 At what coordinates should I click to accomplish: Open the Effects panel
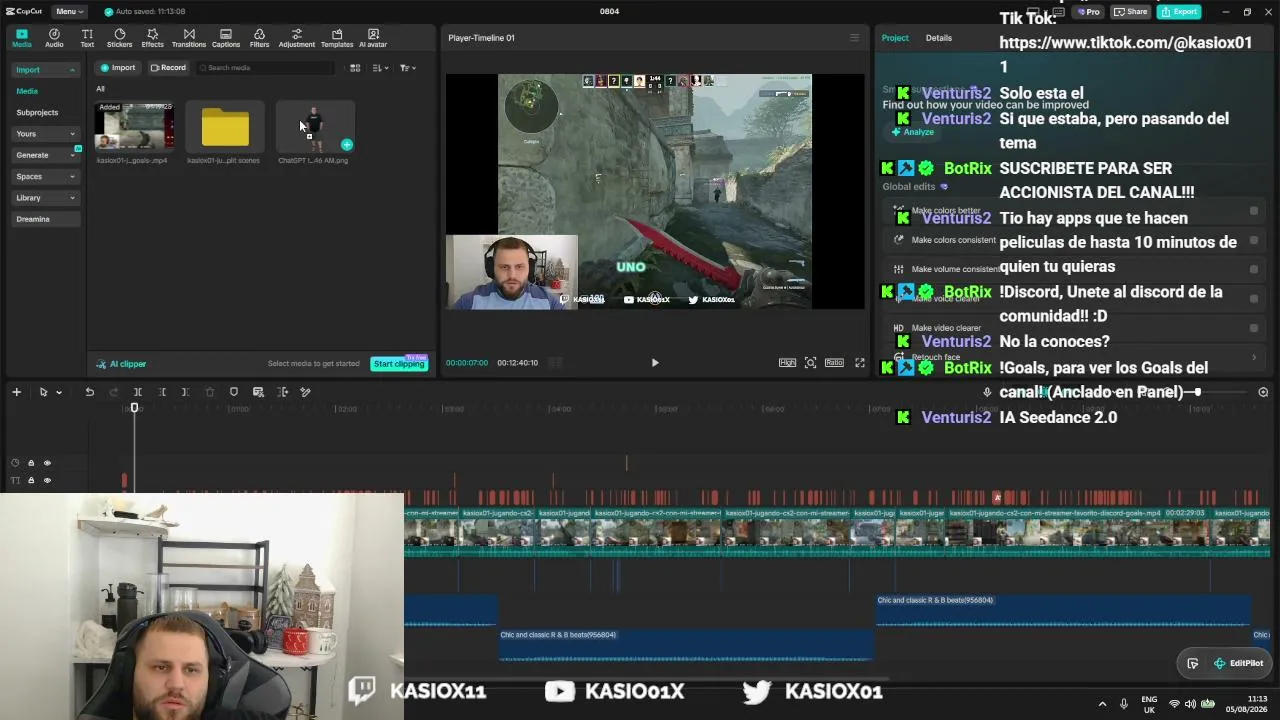152,38
